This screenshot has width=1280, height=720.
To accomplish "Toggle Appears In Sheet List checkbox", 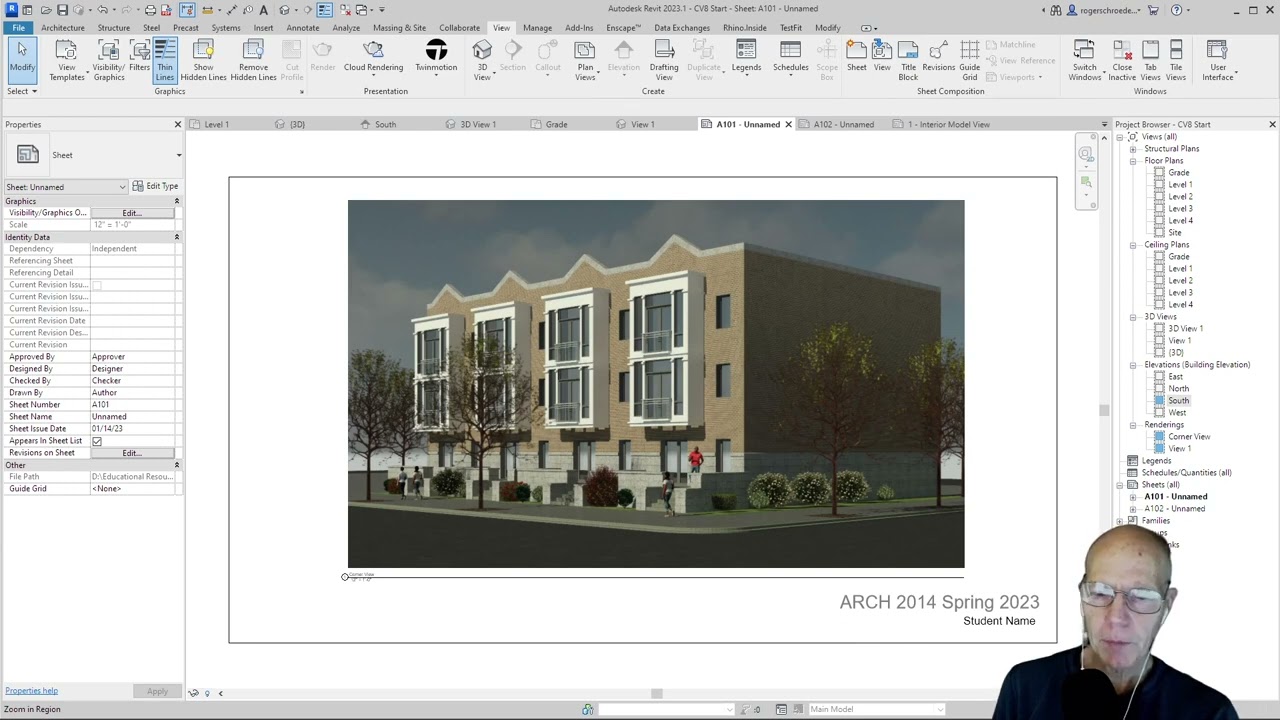I will [x=97, y=441].
